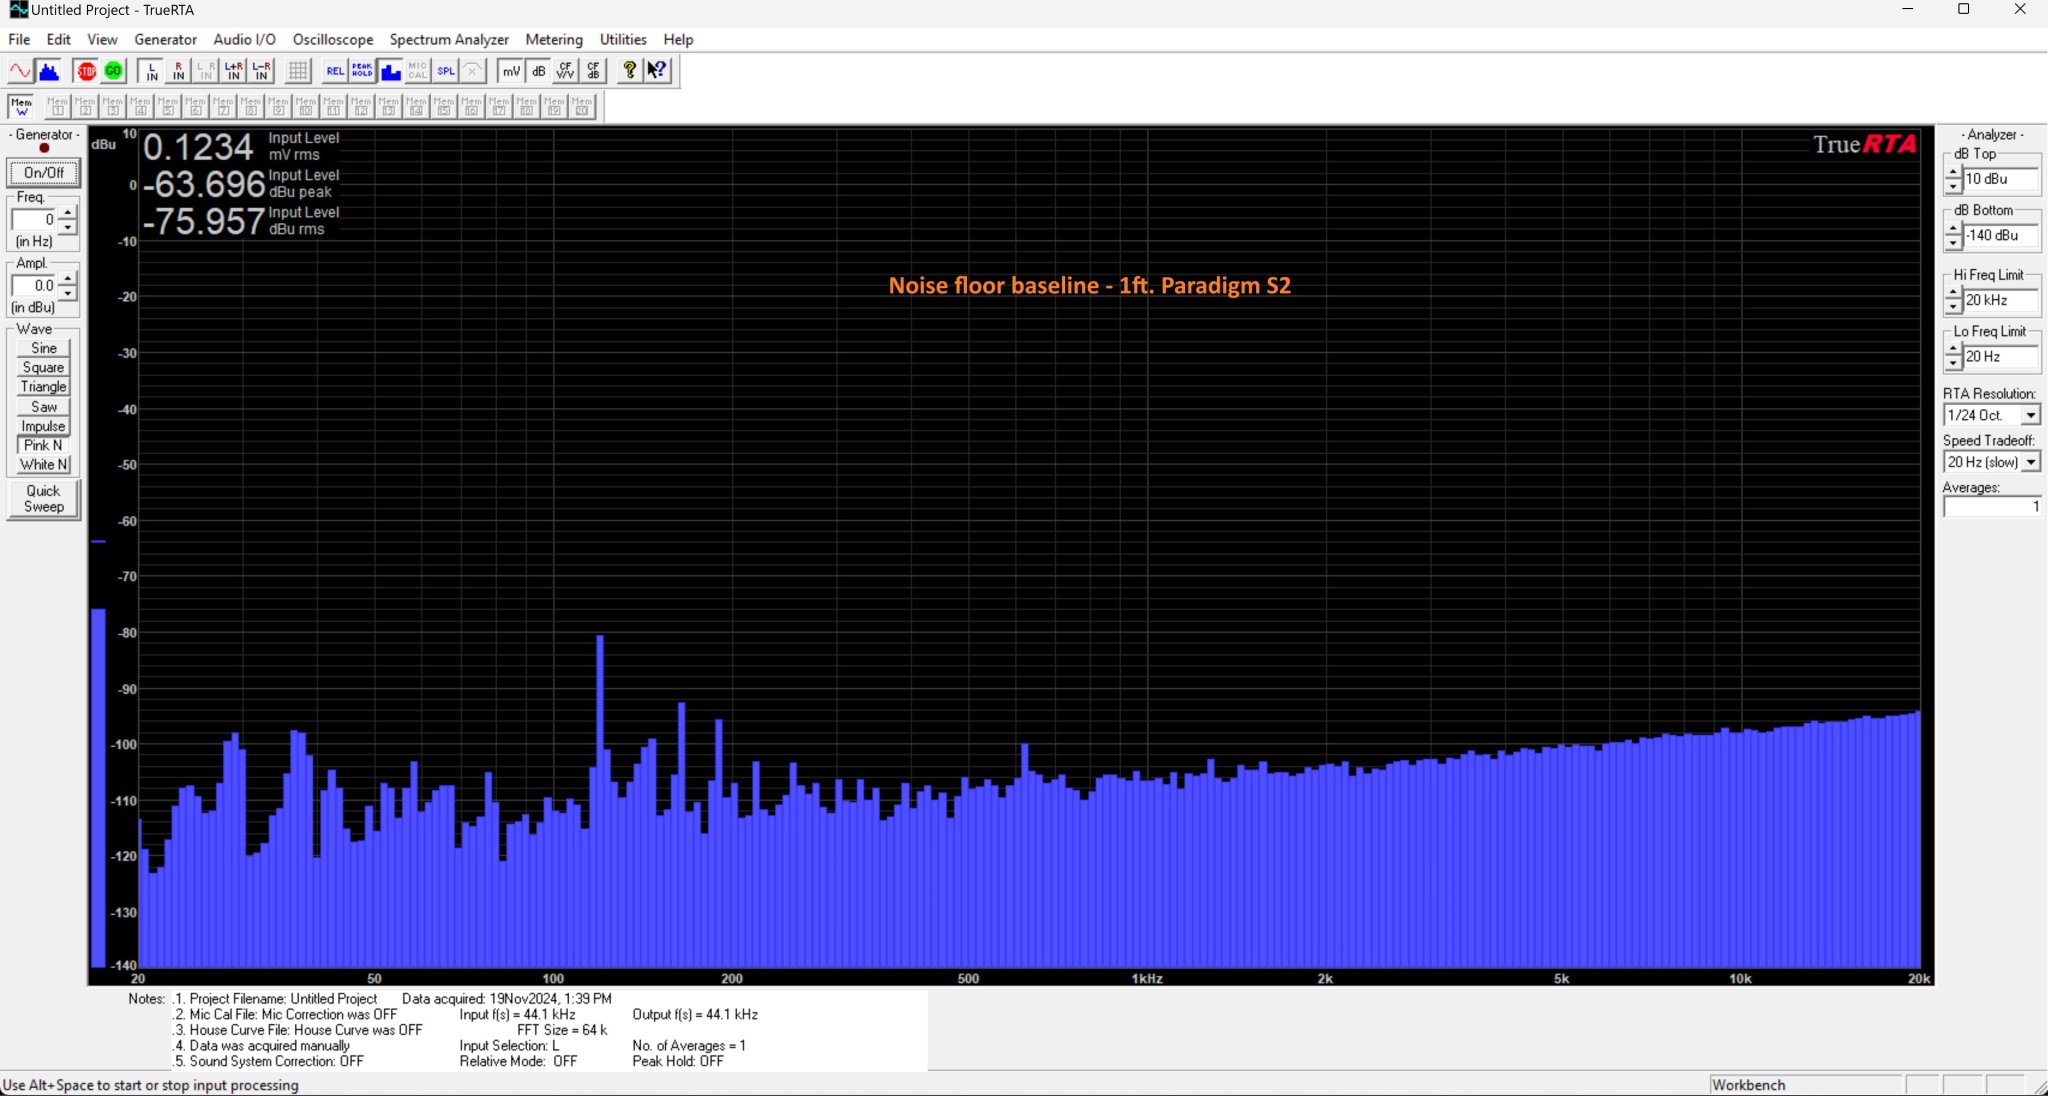Click Mem 20 memory slot
The height and width of the screenshot is (1096, 2048).
(582, 106)
